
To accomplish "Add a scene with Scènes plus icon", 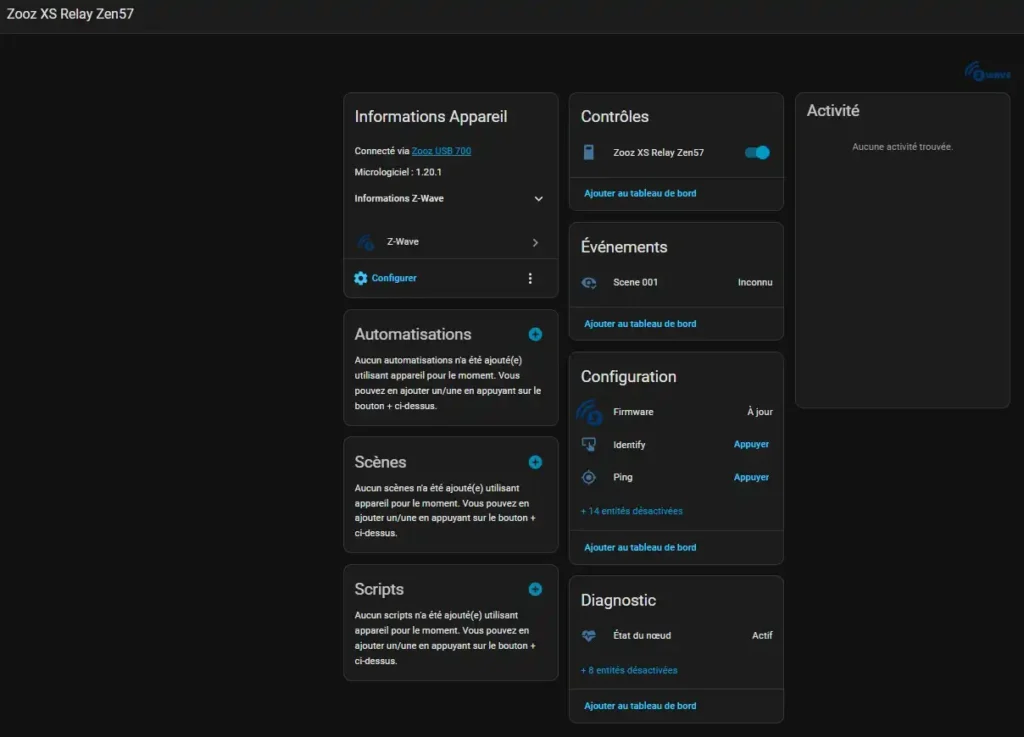I will (535, 462).
